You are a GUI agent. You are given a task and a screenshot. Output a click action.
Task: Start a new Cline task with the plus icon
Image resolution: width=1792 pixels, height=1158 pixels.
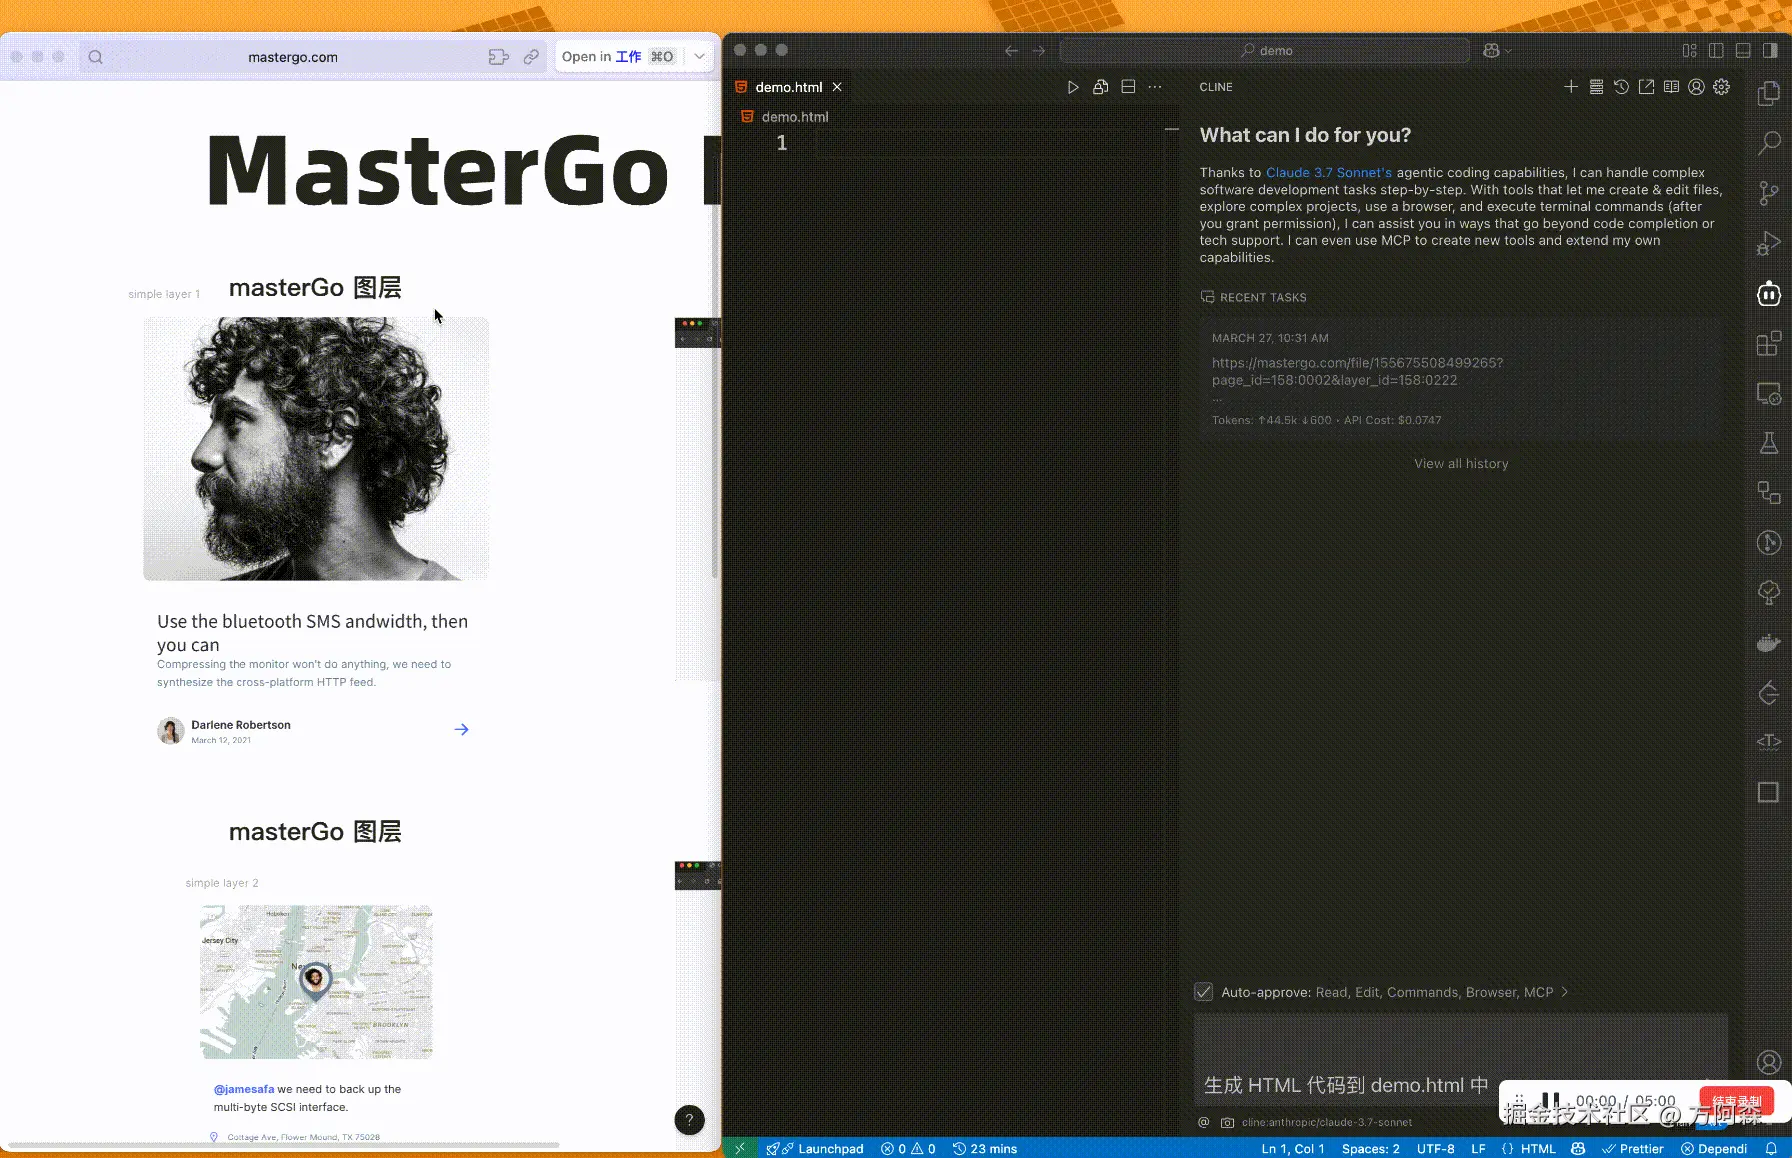pos(1571,87)
